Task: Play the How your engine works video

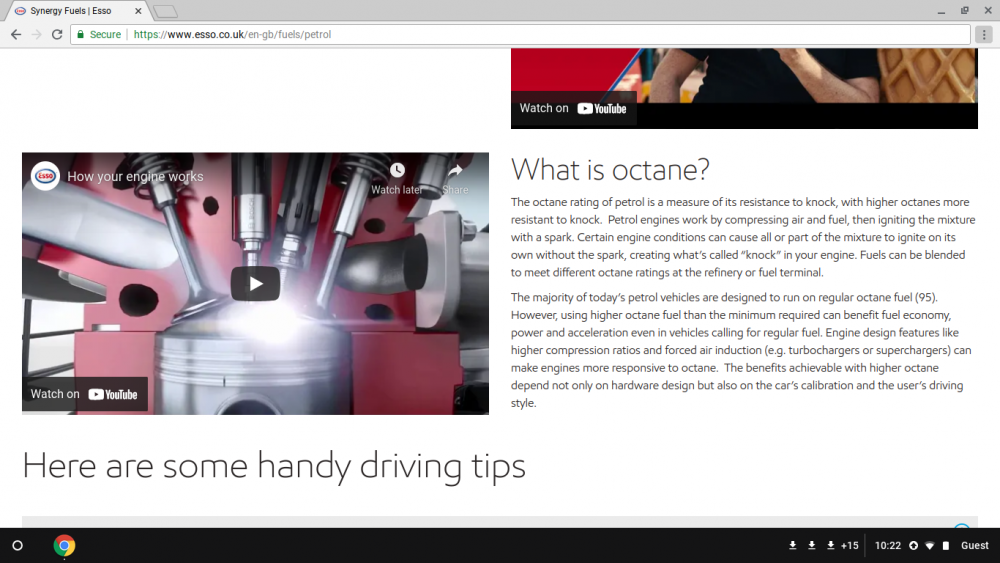Action: coord(255,284)
